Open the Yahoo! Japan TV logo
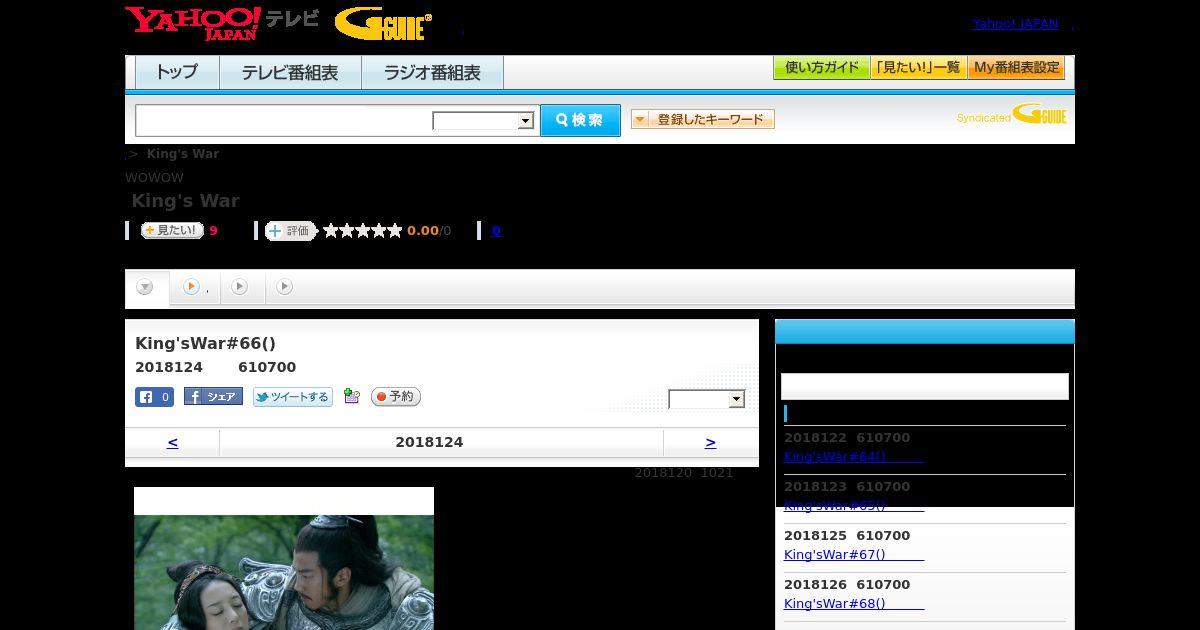 pyautogui.click(x=222, y=23)
